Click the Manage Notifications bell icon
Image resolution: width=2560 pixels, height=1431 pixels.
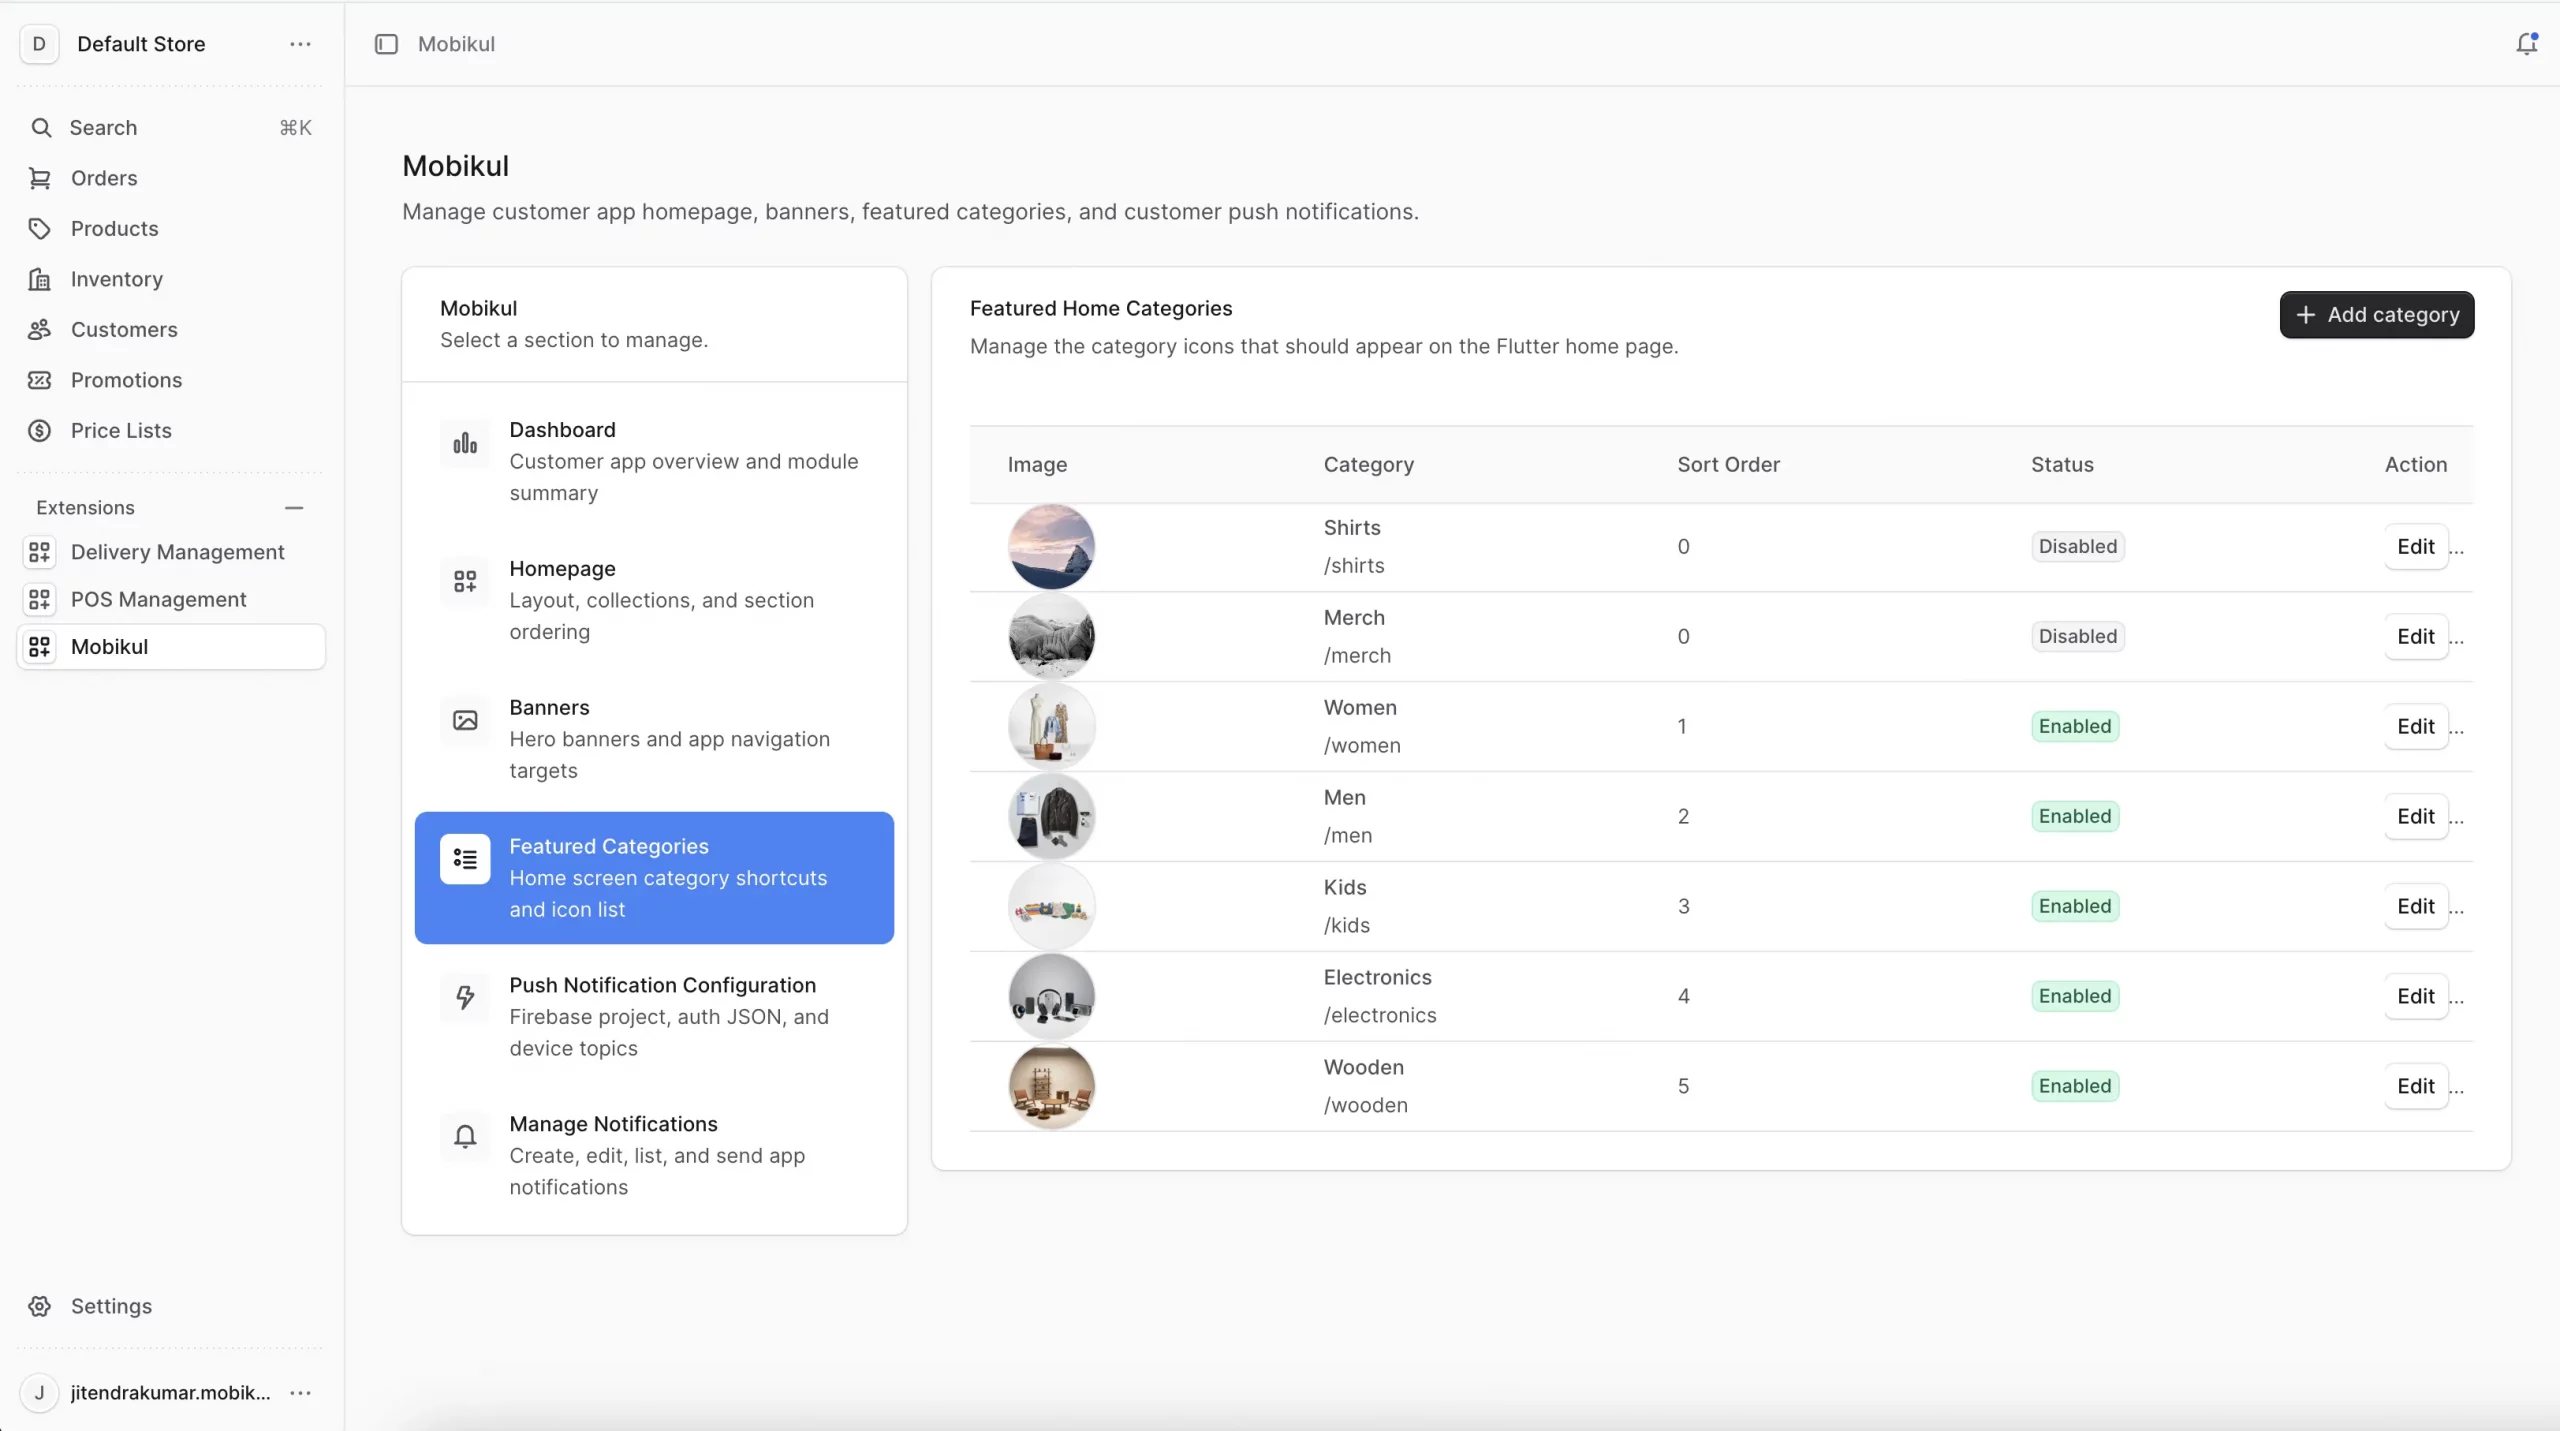(x=465, y=1136)
